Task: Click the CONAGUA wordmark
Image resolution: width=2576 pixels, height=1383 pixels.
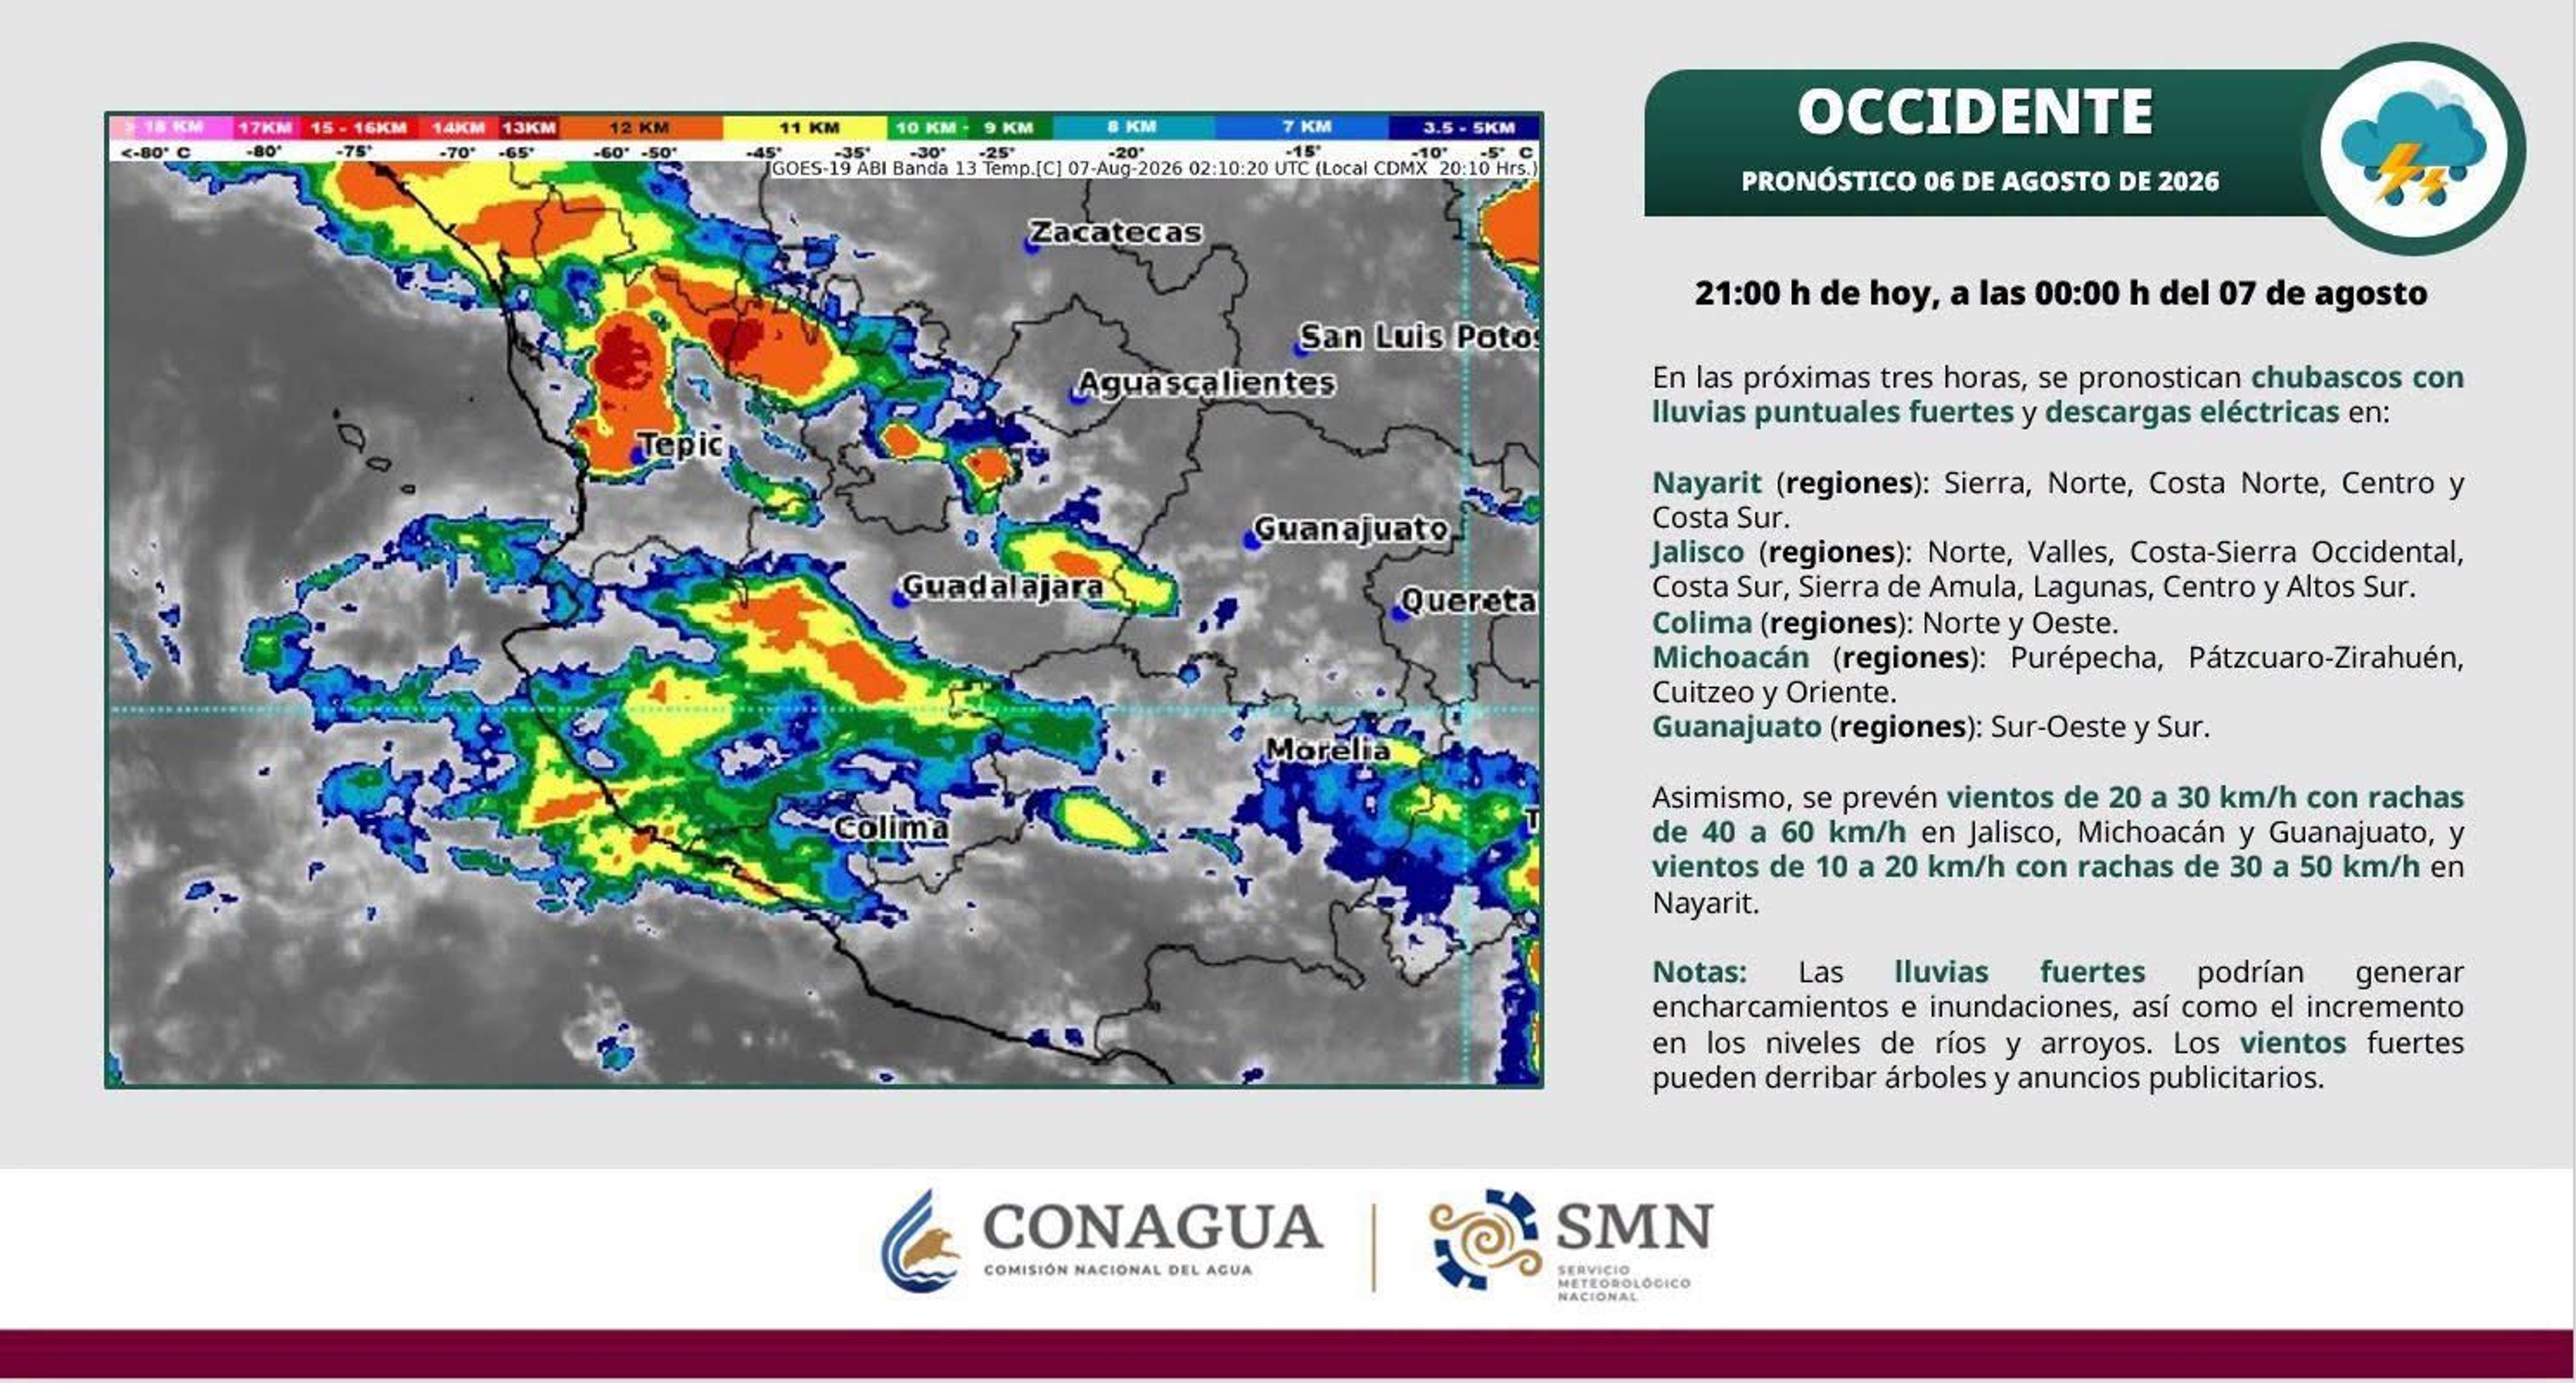Action: pyautogui.click(x=1153, y=1227)
